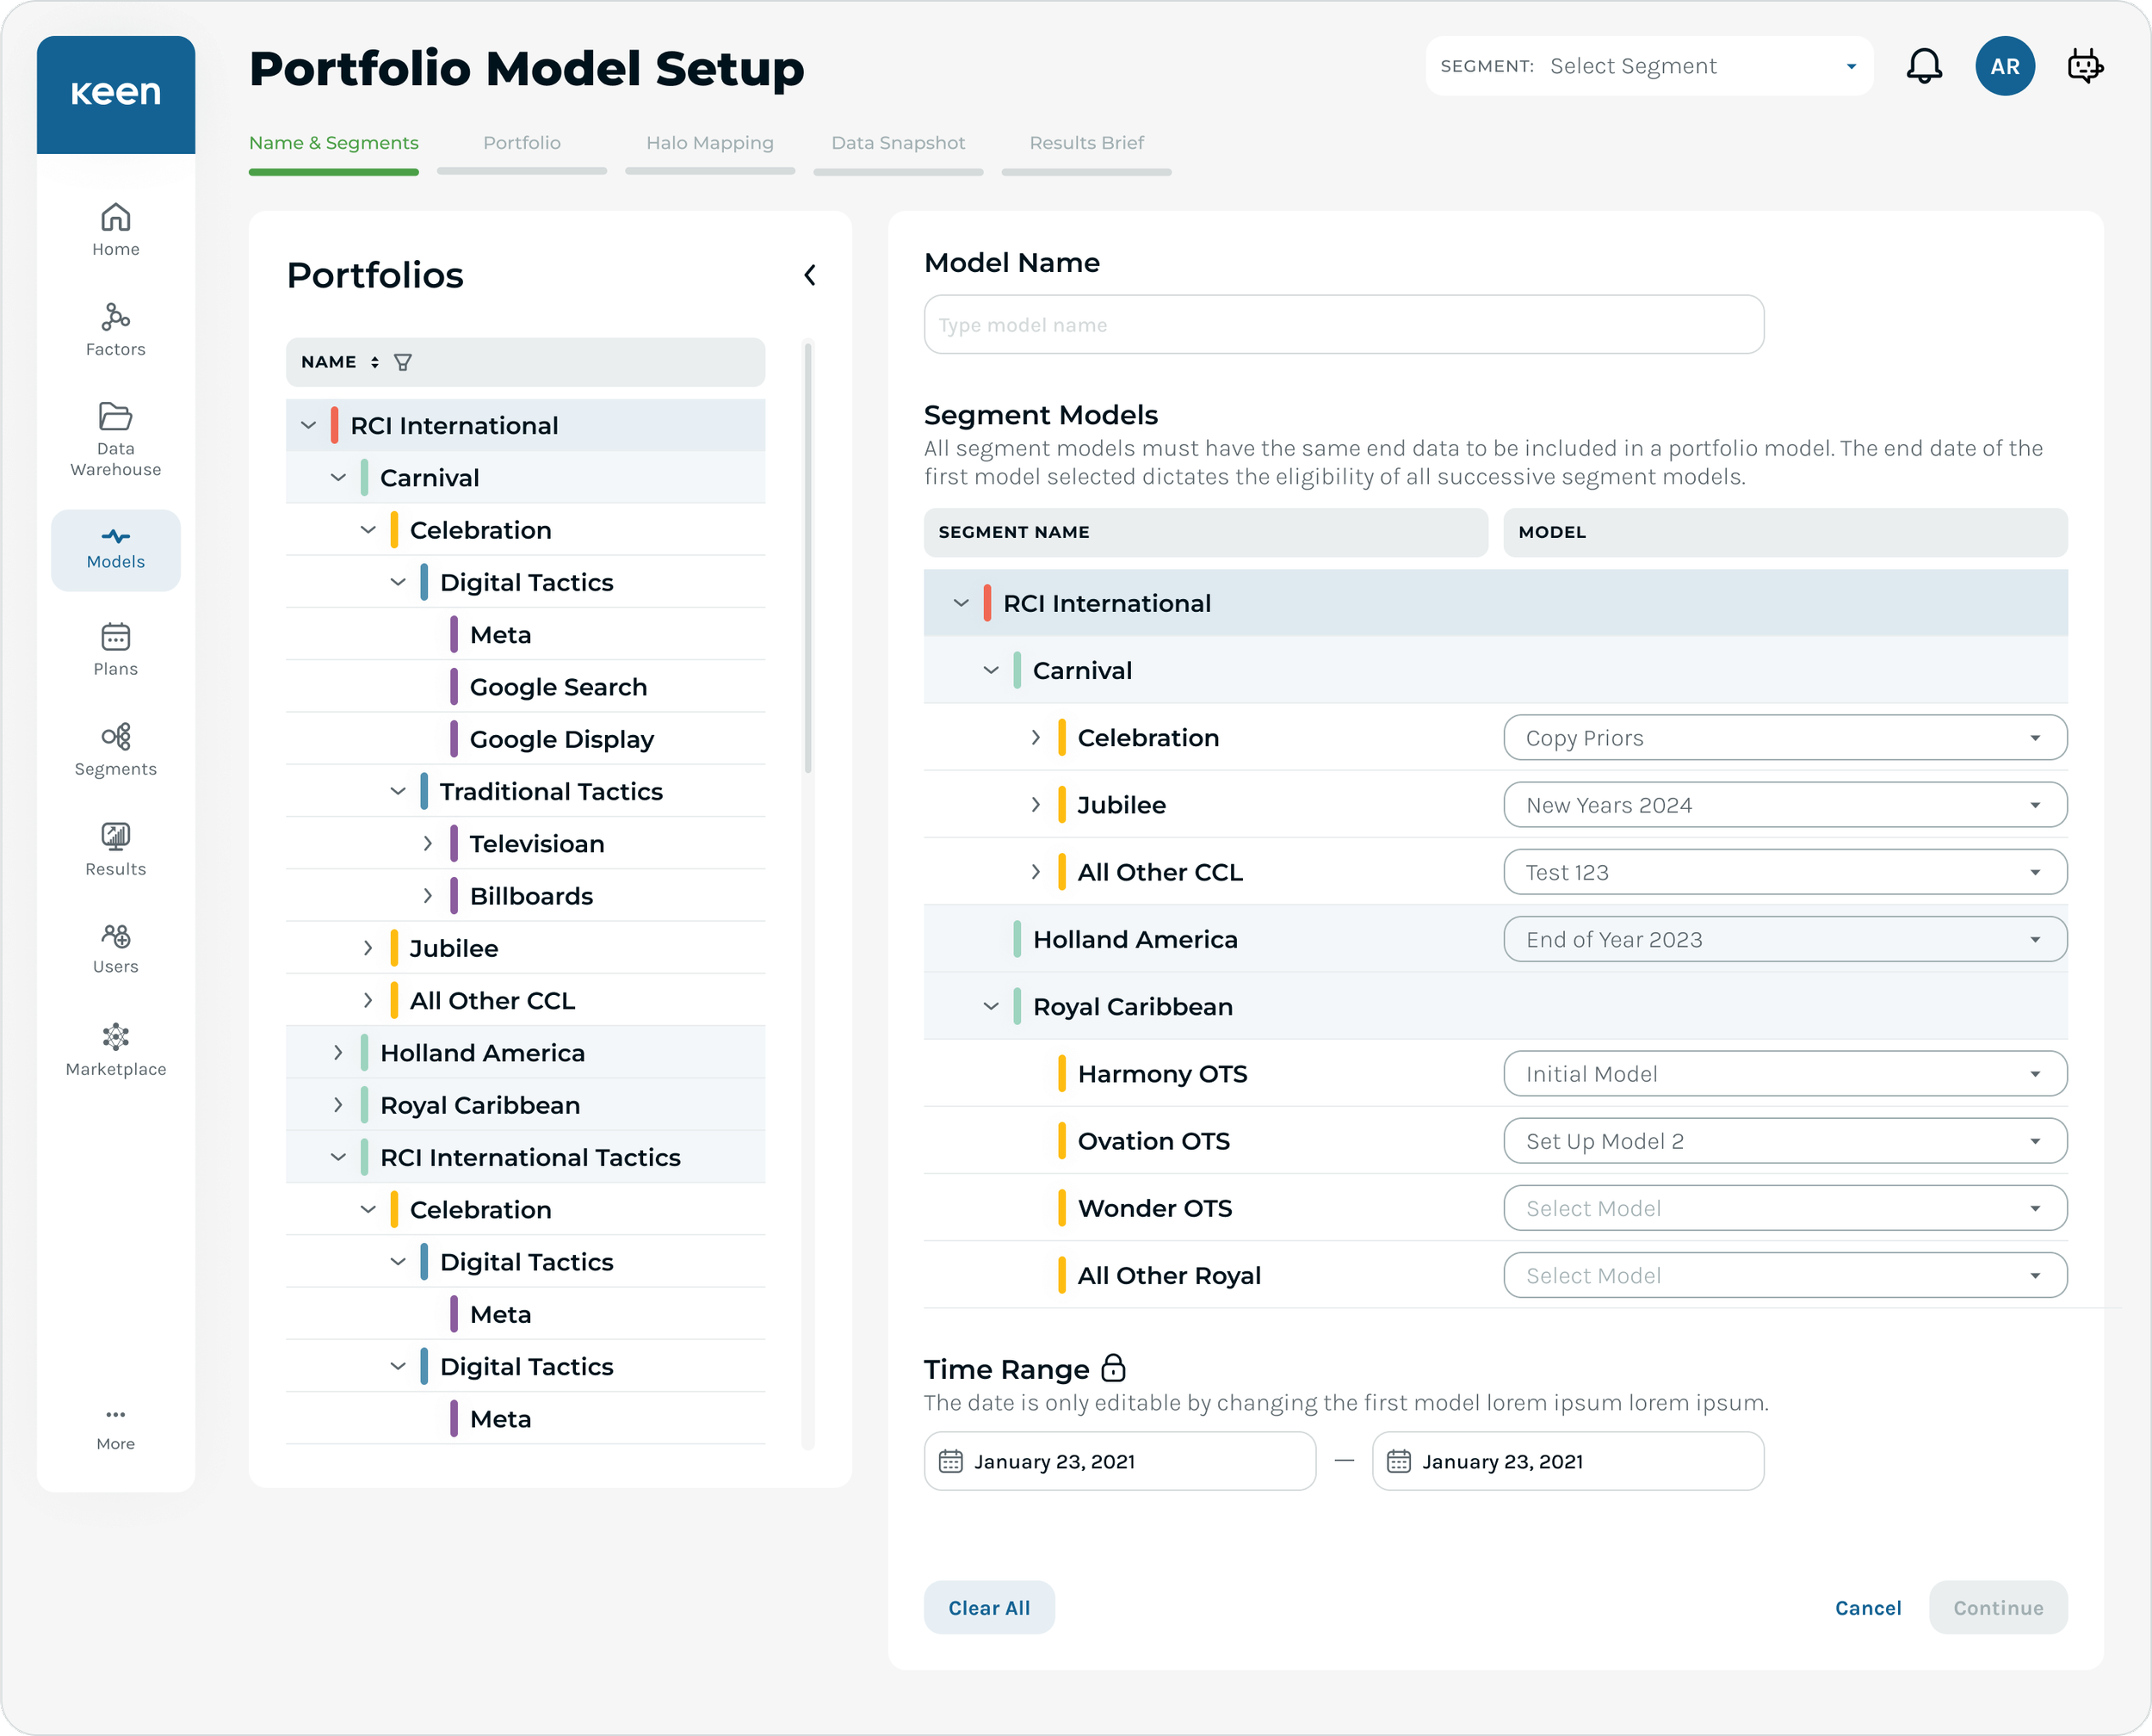The height and width of the screenshot is (1736, 2152).
Task: Open Select Segment dropdown at top
Action: 1650,66
